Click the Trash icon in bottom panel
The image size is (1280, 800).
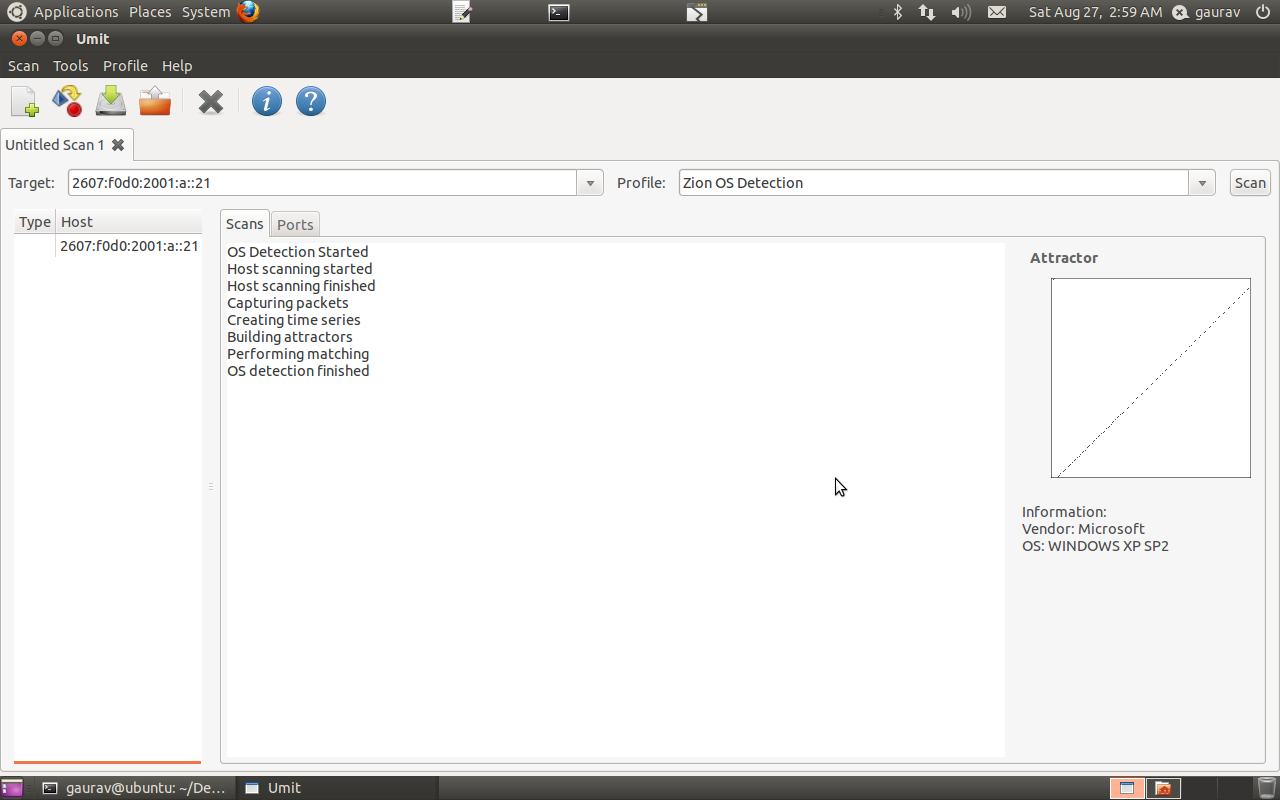(x=1267, y=788)
